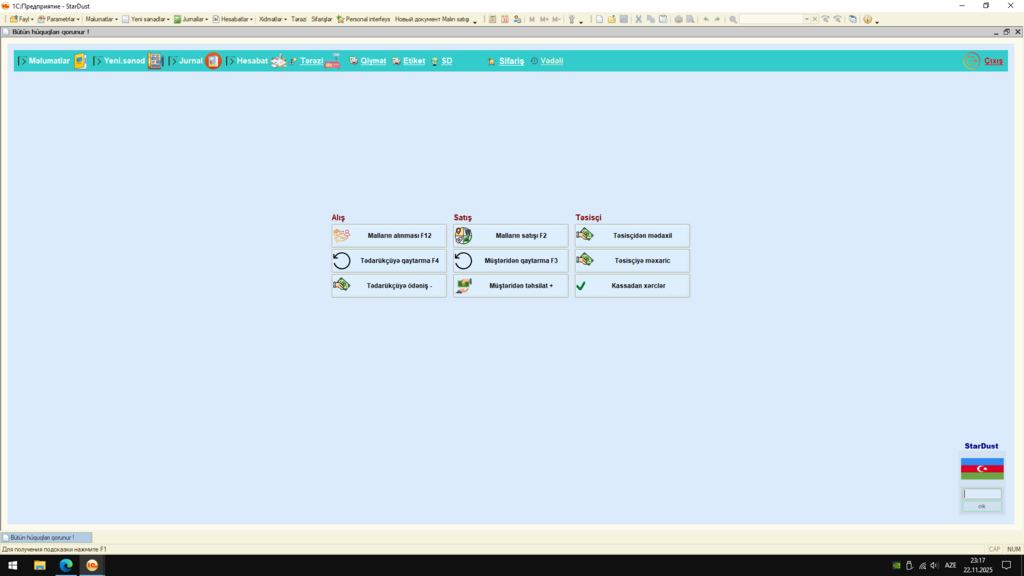
Task: Expand the Hesabatlar menu dropdown
Action: pyautogui.click(x=232, y=19)
